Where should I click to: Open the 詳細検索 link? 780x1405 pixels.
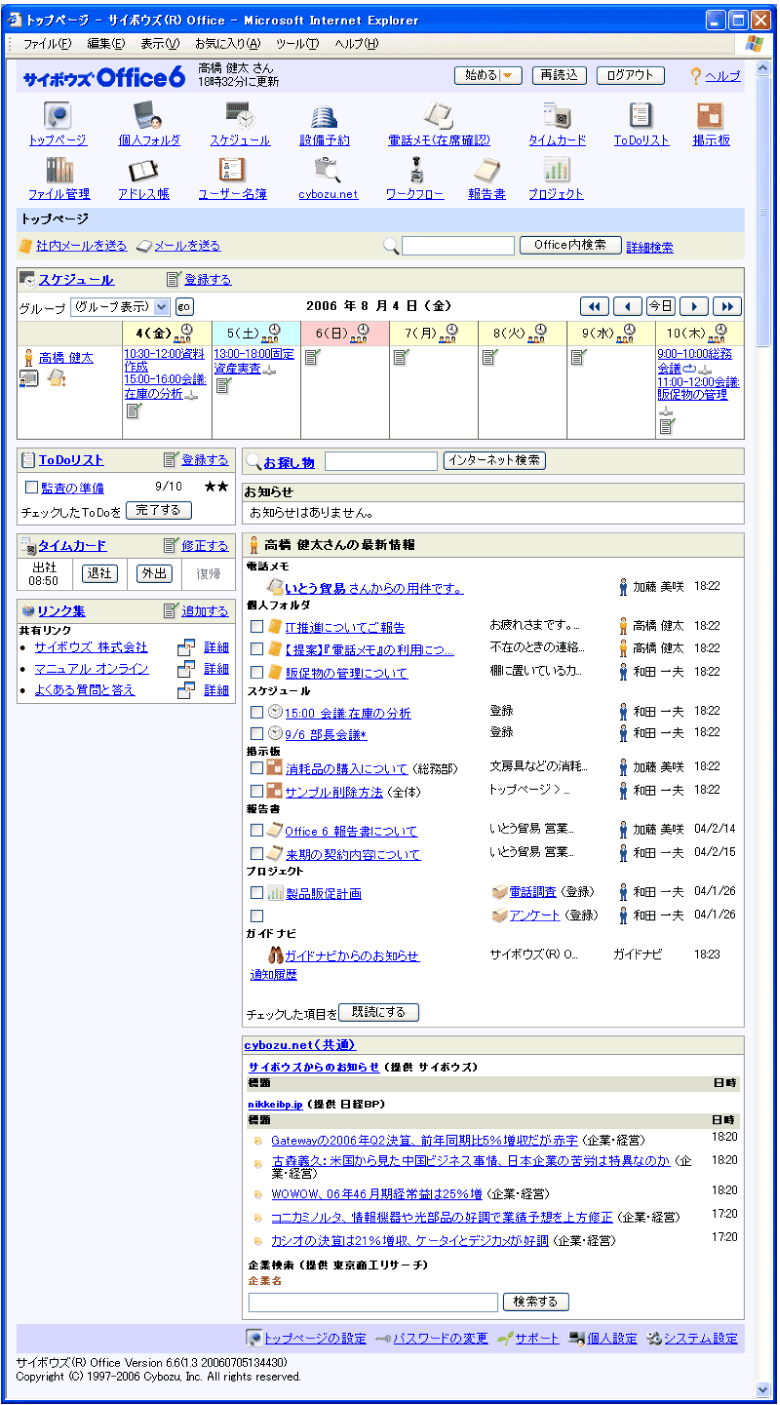[x=650, y=247]
